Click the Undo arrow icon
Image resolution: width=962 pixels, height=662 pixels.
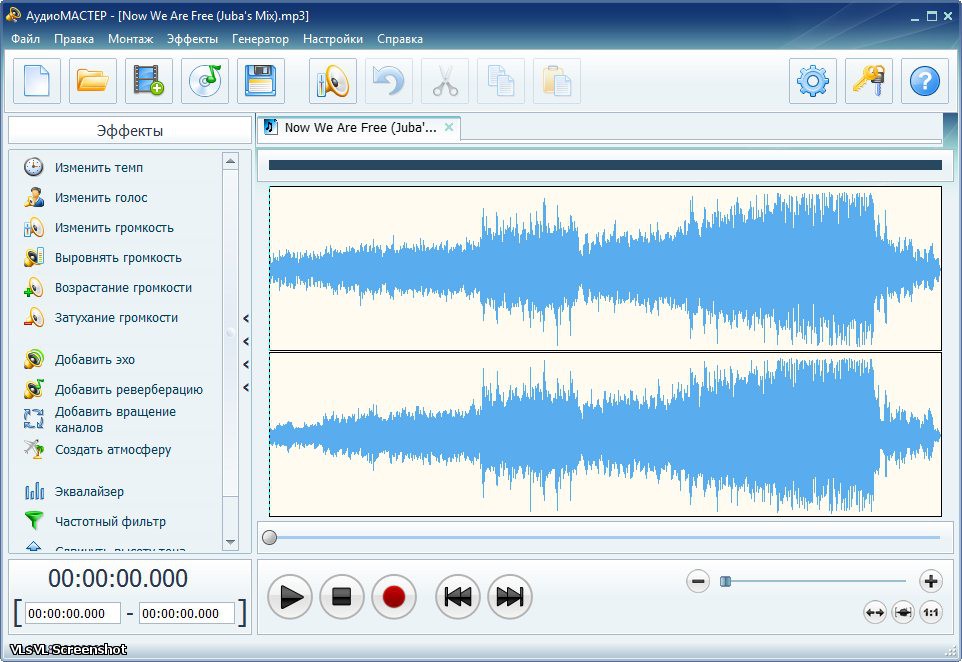pyautogui.click(x=389, y=81)
